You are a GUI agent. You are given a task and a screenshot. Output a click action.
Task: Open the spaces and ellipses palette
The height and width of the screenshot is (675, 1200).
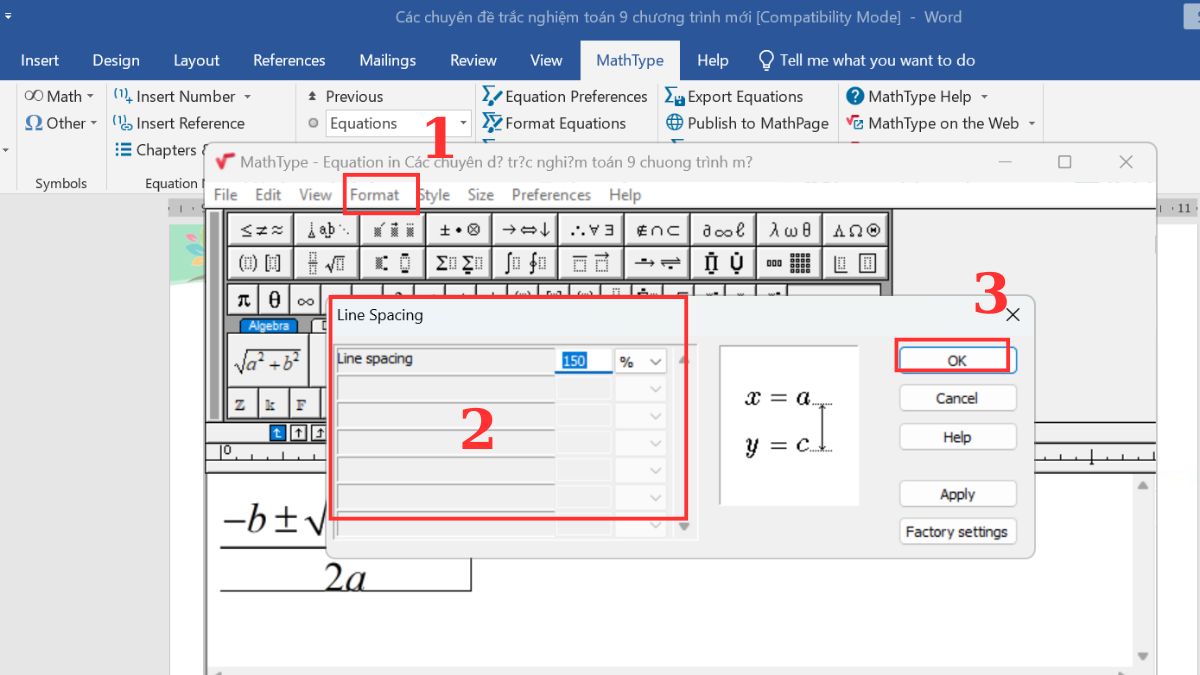pos(327,229)
